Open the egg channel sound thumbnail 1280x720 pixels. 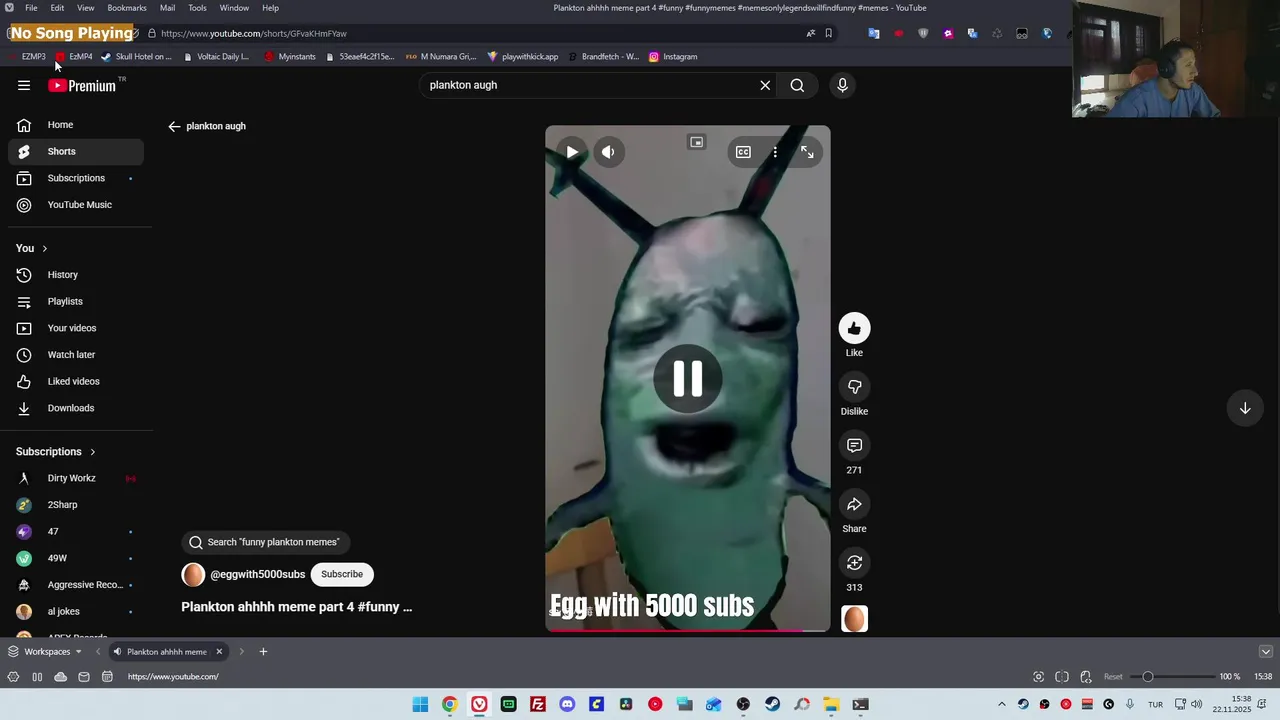click(854, 619)
